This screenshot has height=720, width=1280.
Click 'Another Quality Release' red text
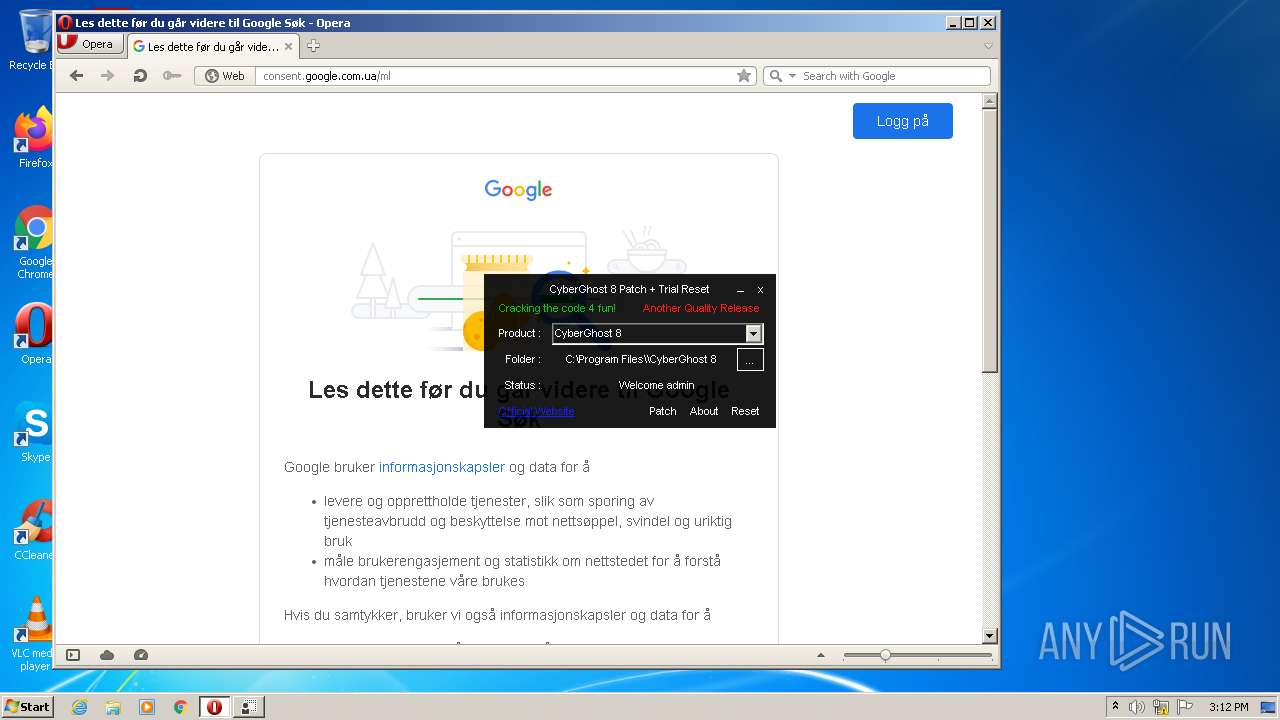701,308
